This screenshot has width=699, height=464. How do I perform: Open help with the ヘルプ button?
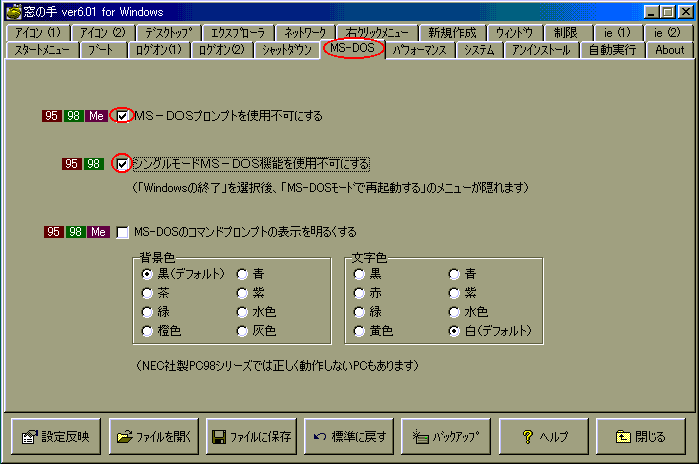pos(544,436)
